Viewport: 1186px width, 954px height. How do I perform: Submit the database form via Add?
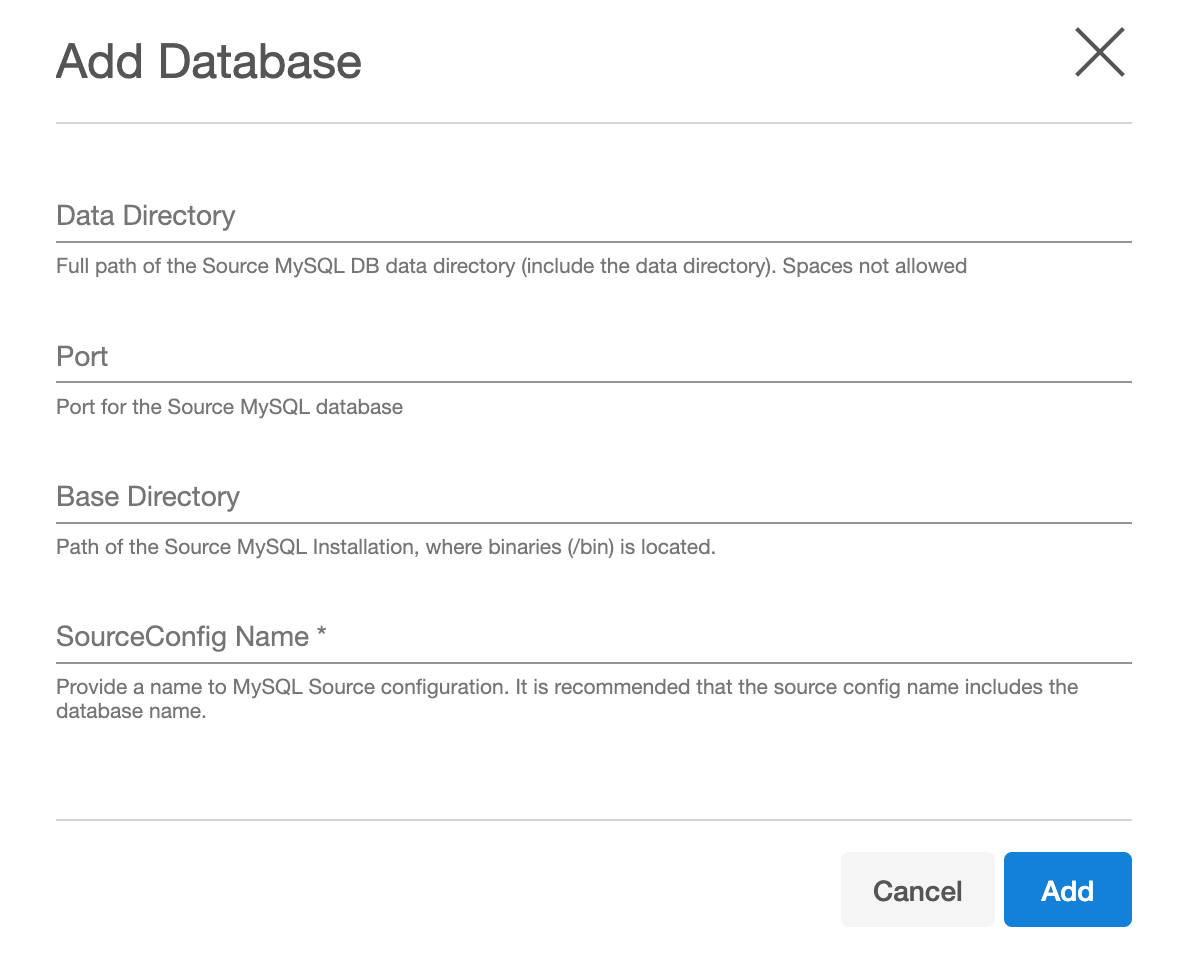tap(1067, 889)
